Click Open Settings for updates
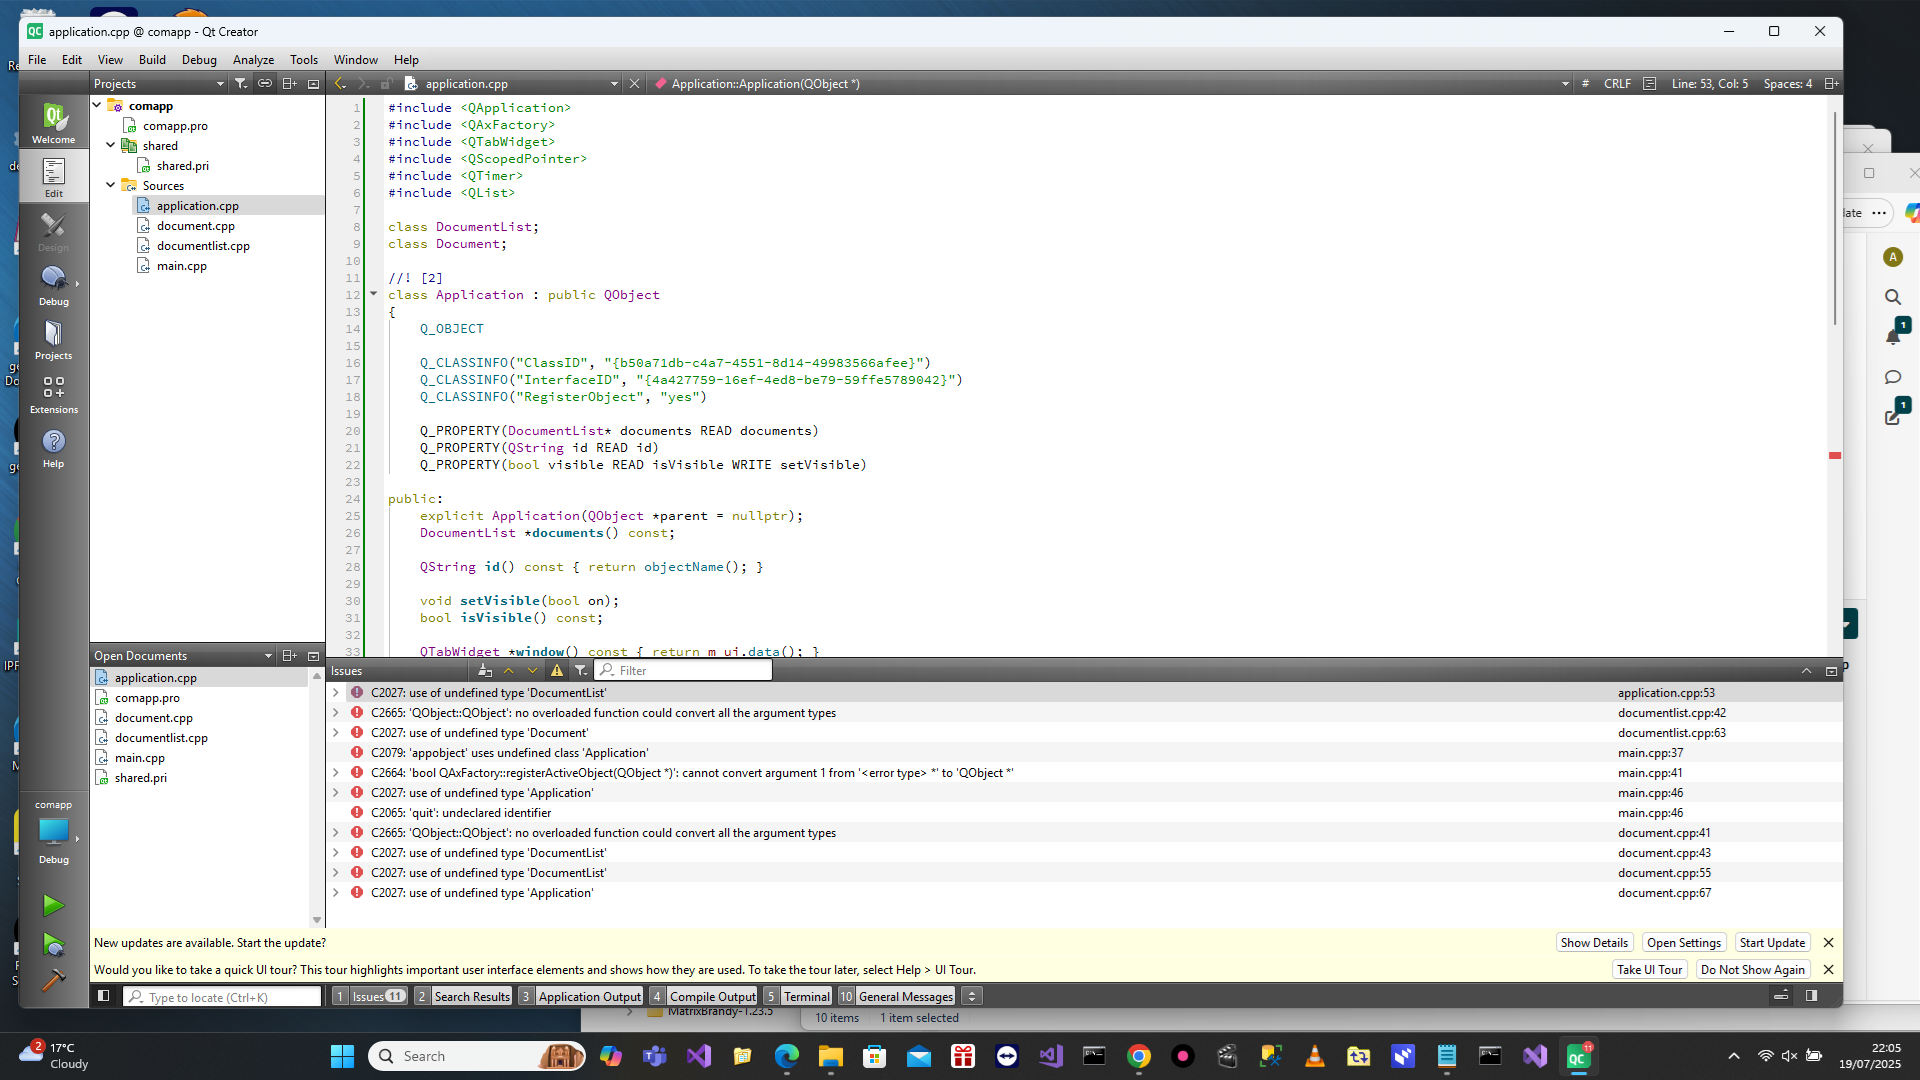This screenshot has height=1080, width=1920. click(x=1684, y=943)
